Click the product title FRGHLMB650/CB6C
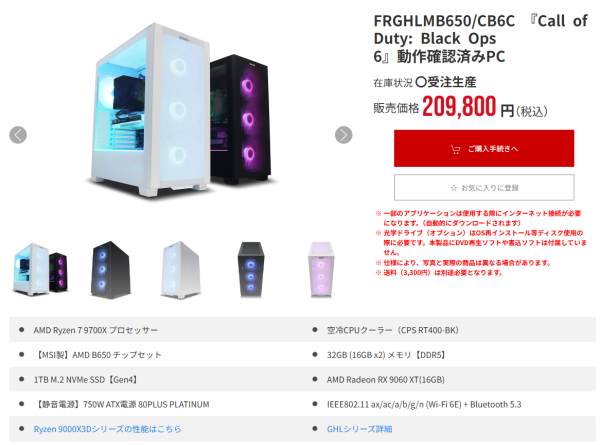The image size is (600, 445). 444,21
